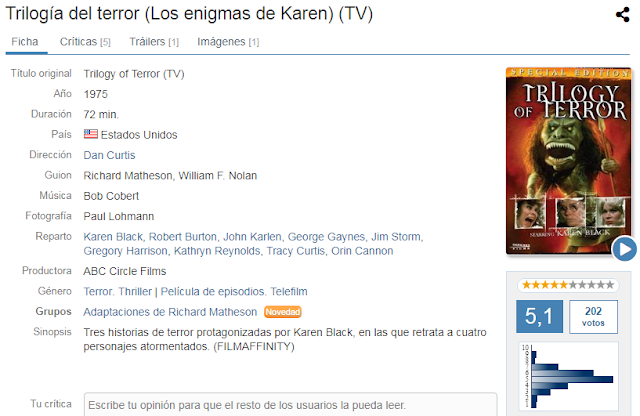Open director Dan Curtis's page
Screen dimensions: 640x416
pyautogui.click(x=109, y=155)
